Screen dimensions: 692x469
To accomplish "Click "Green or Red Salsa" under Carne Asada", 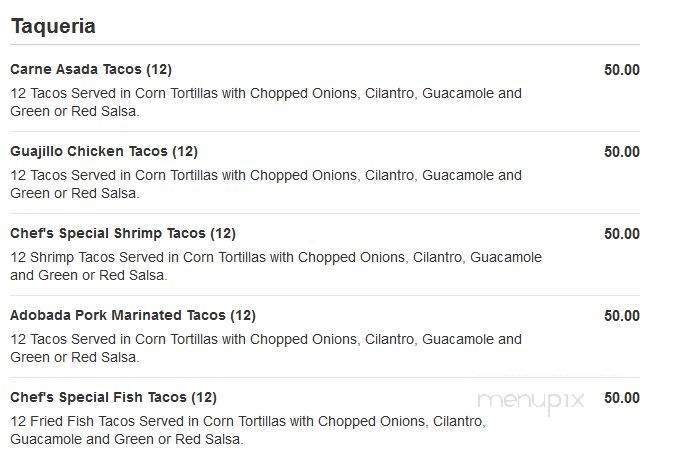I will coord(75,111).
